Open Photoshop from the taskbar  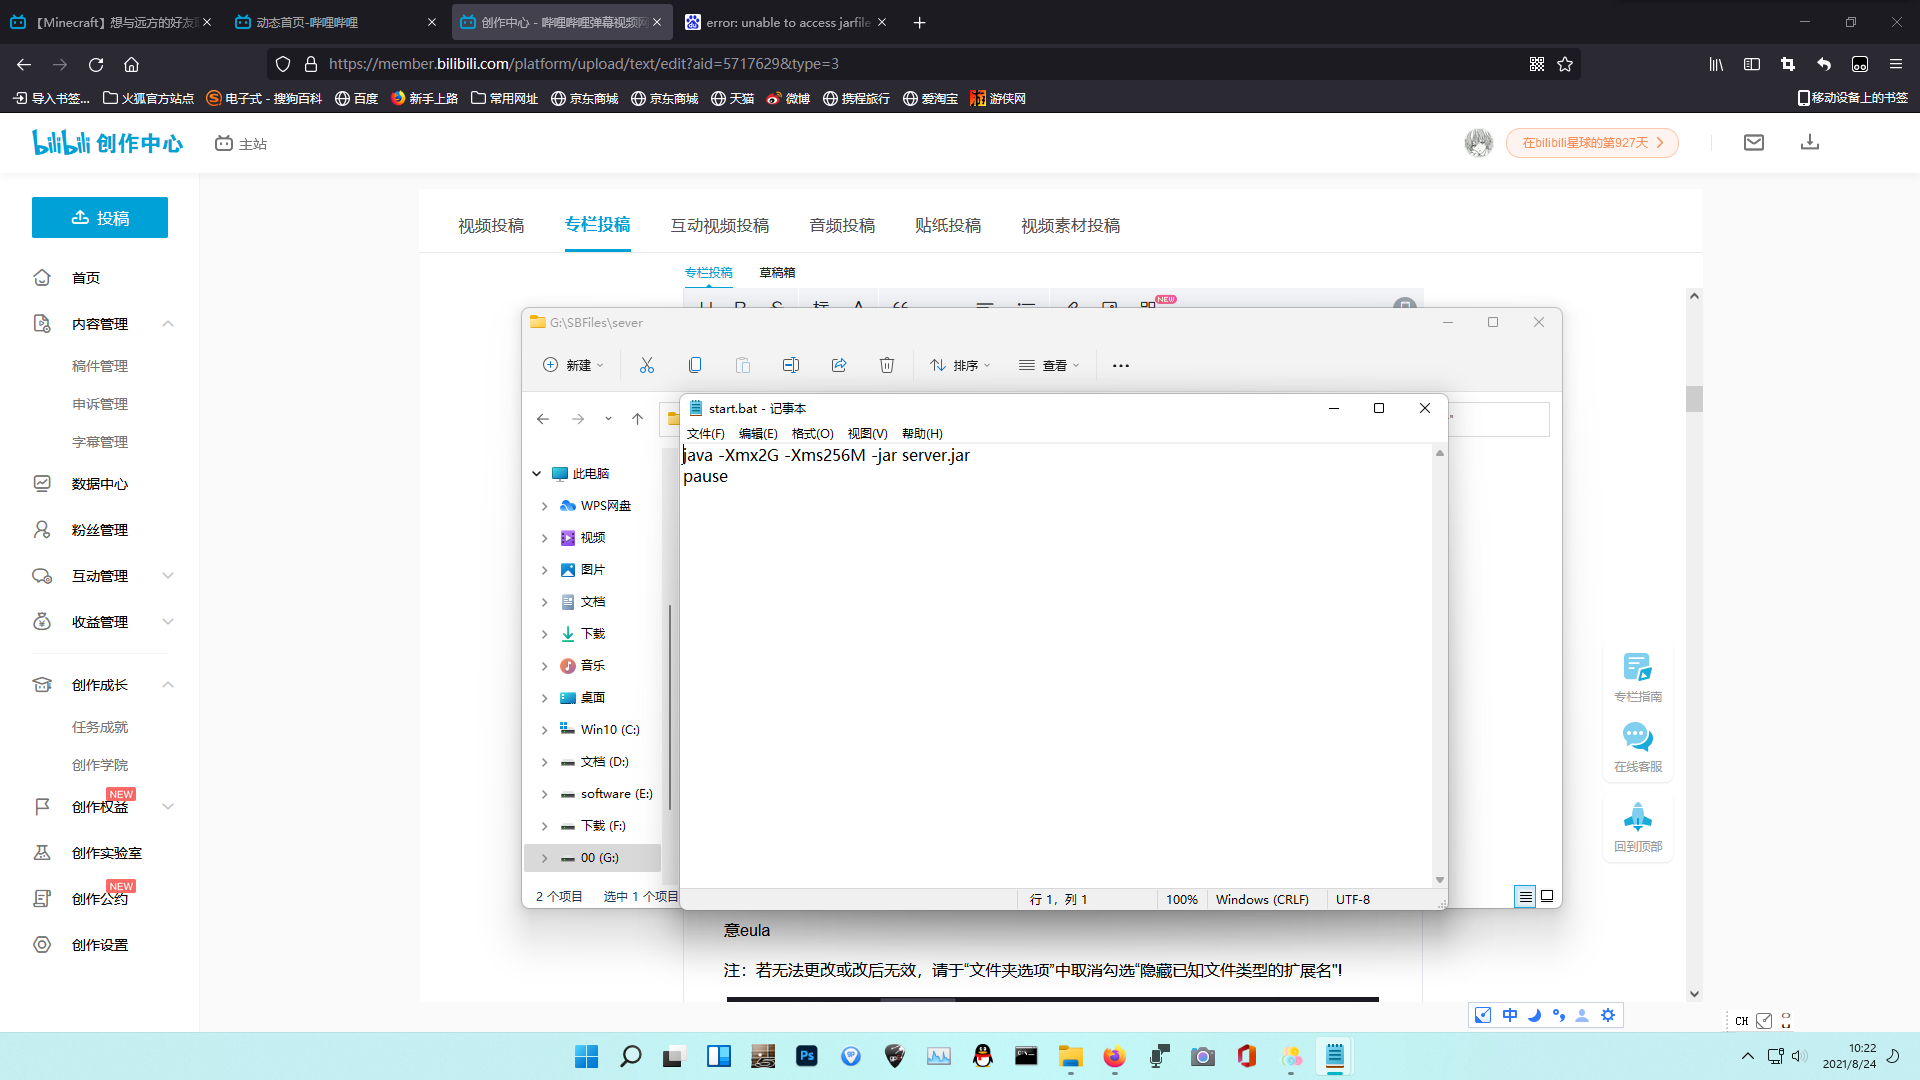[807, 1056]
